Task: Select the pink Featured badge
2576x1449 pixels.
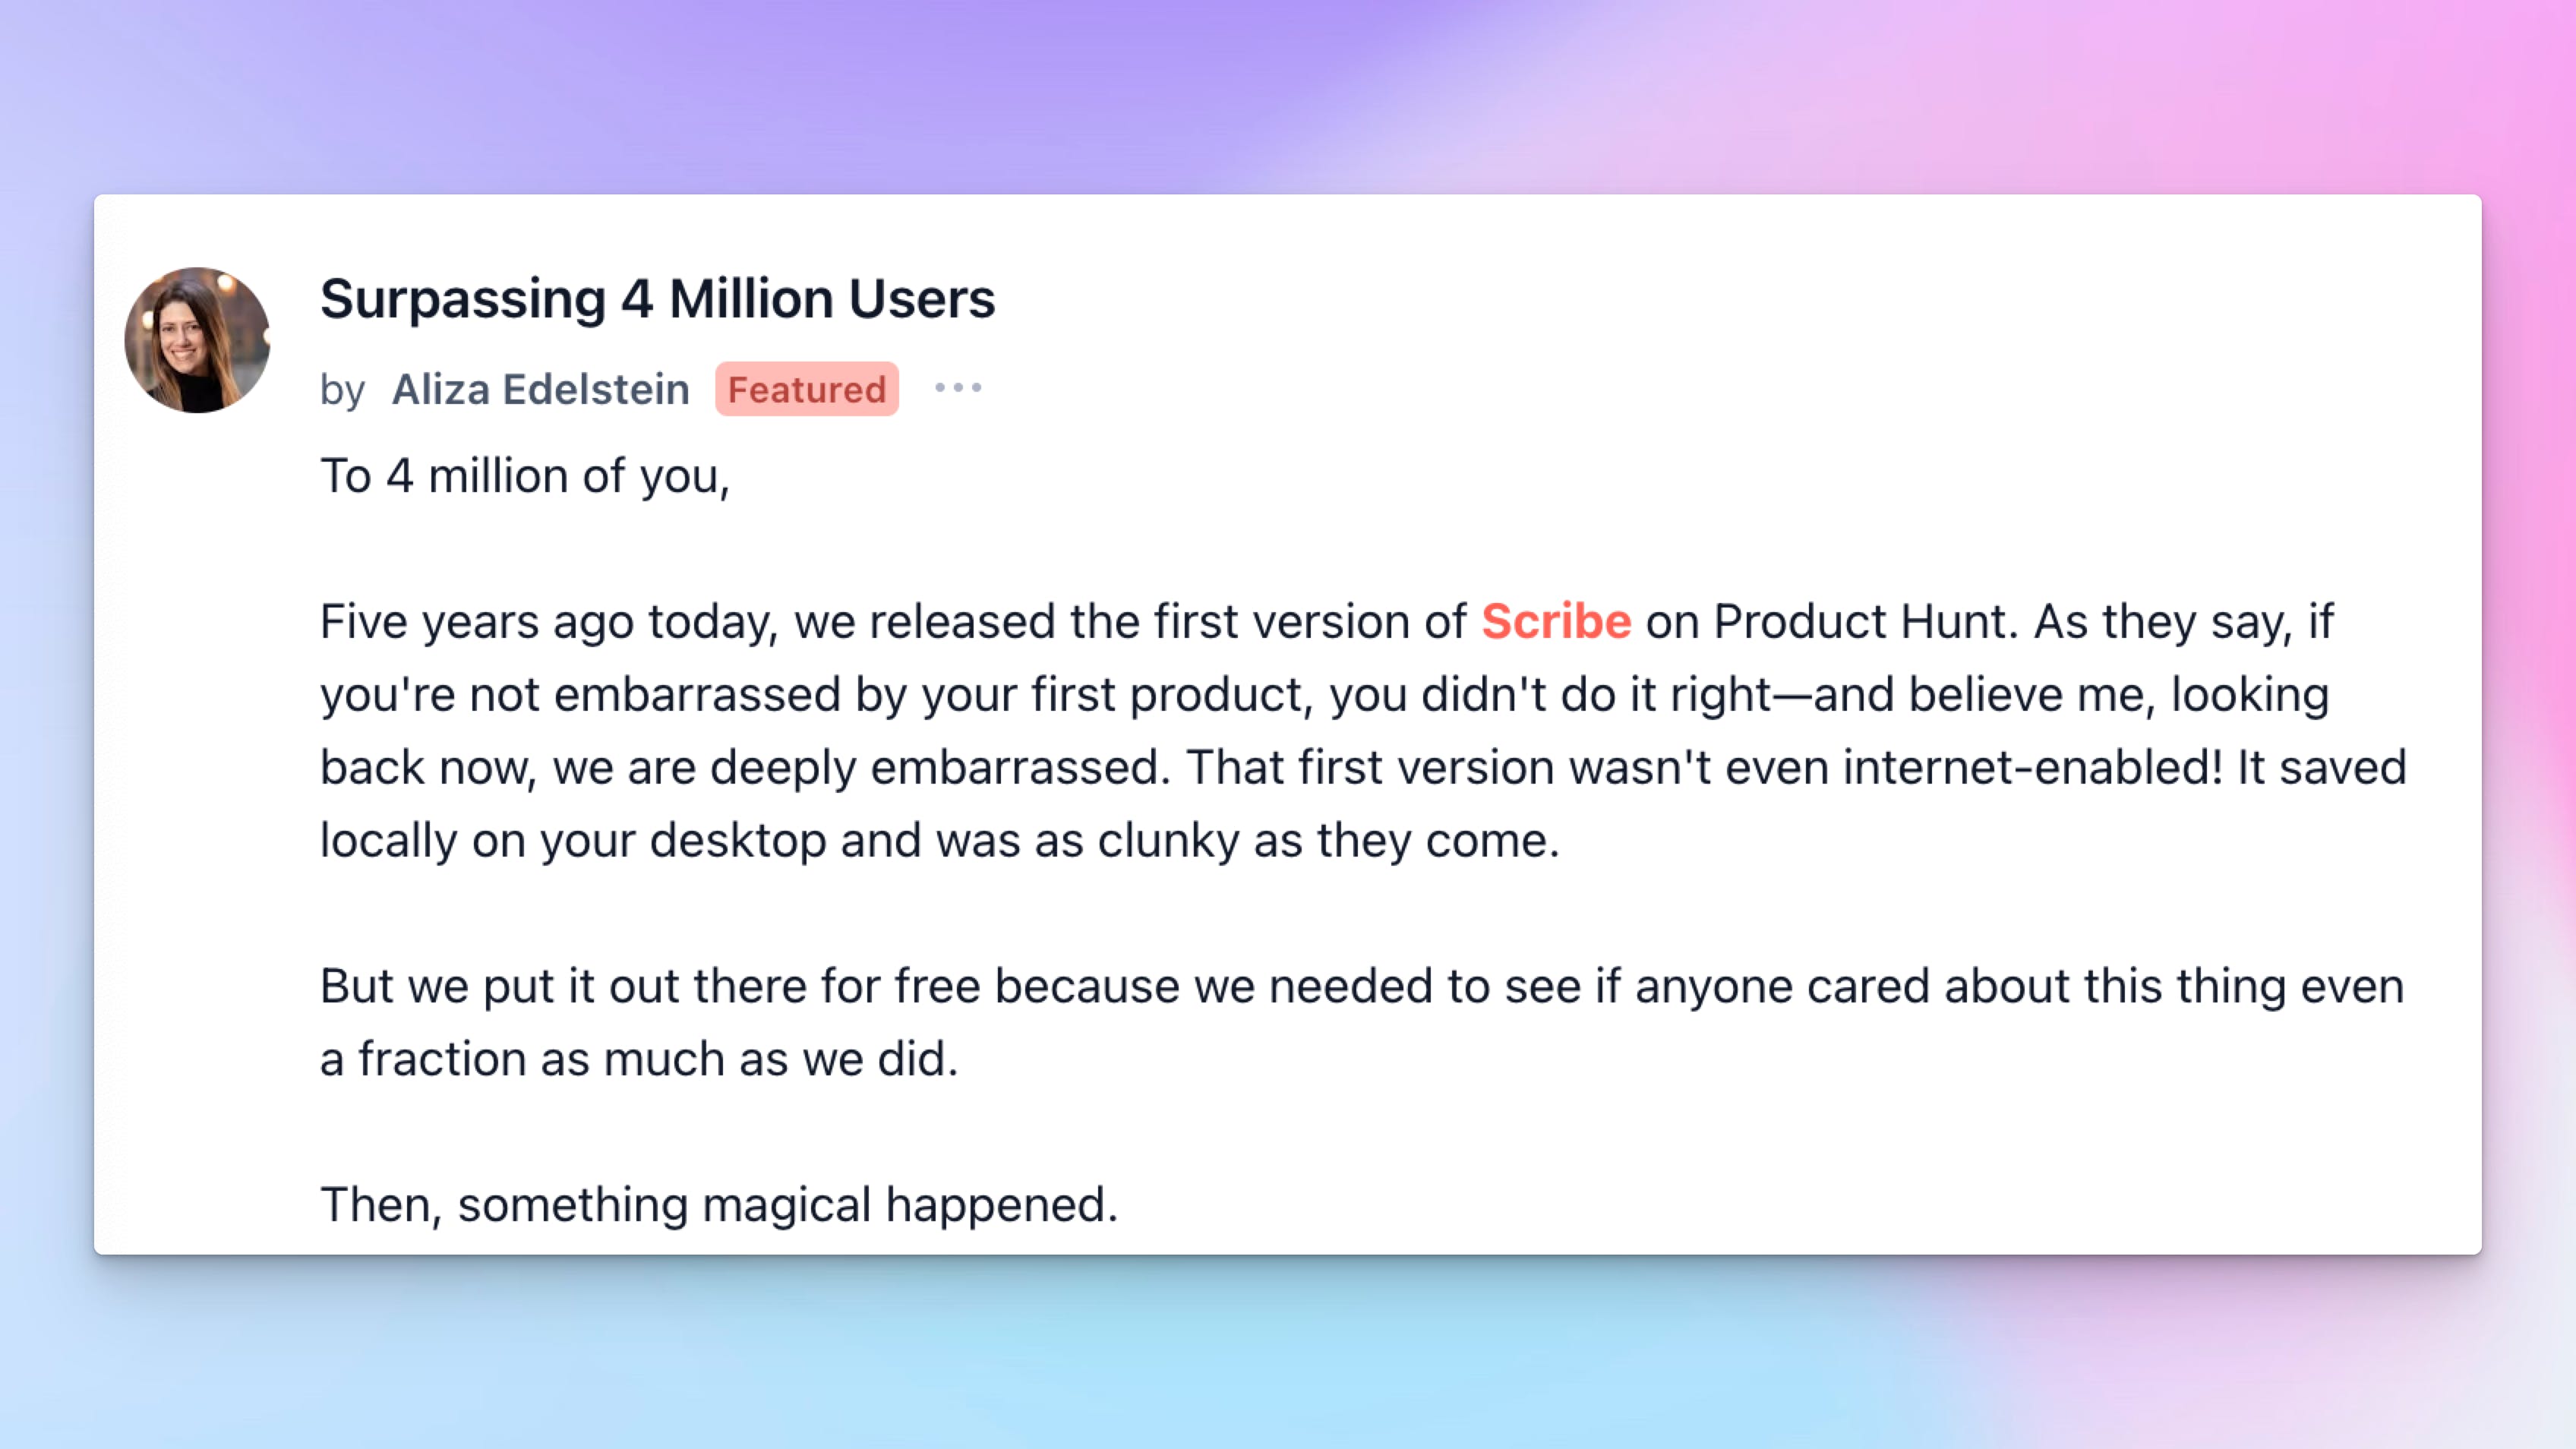Action: point(807,389)
